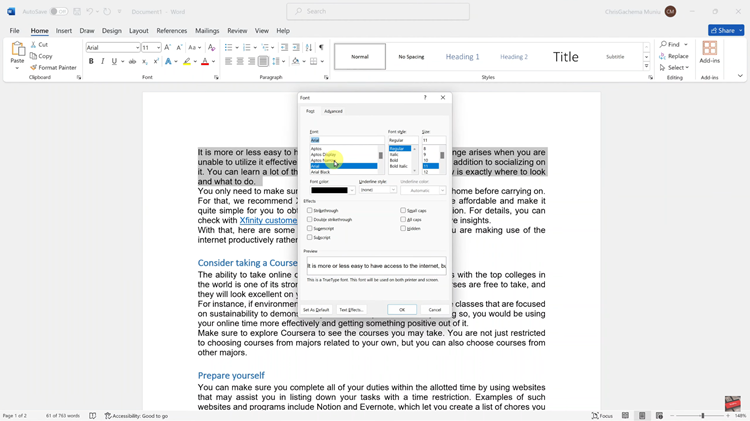The image size is (750, 421).
Task: Show paragraph marks icon
Action: [321, 47]
